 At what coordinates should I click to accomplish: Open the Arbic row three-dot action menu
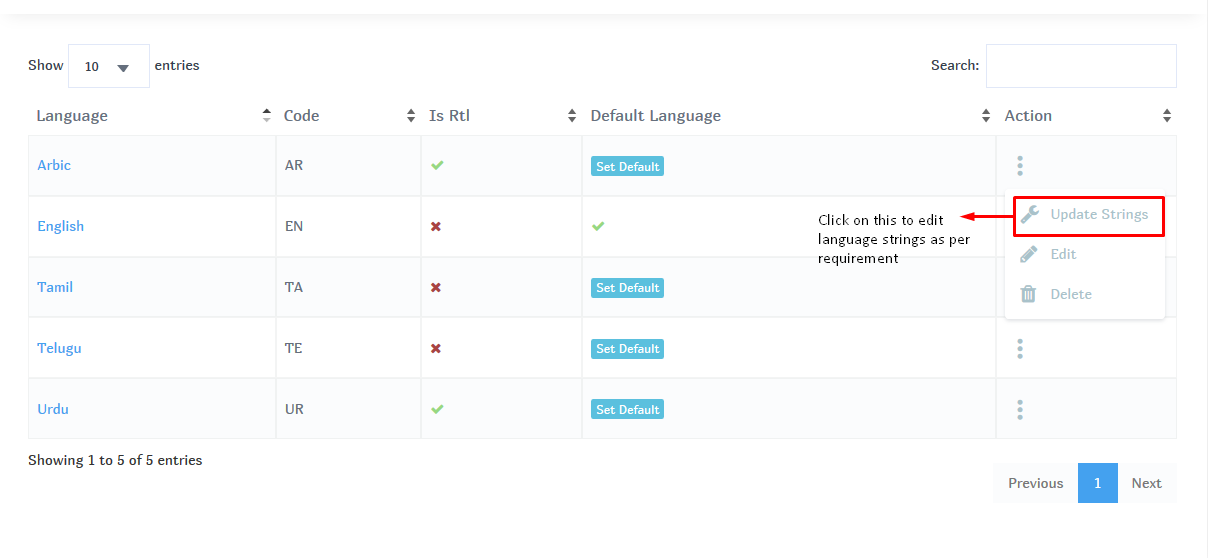(1020, 166)
